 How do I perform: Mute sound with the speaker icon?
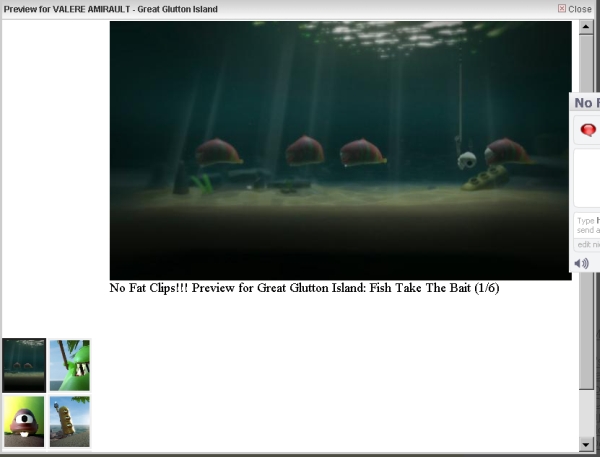pos(582,263)
